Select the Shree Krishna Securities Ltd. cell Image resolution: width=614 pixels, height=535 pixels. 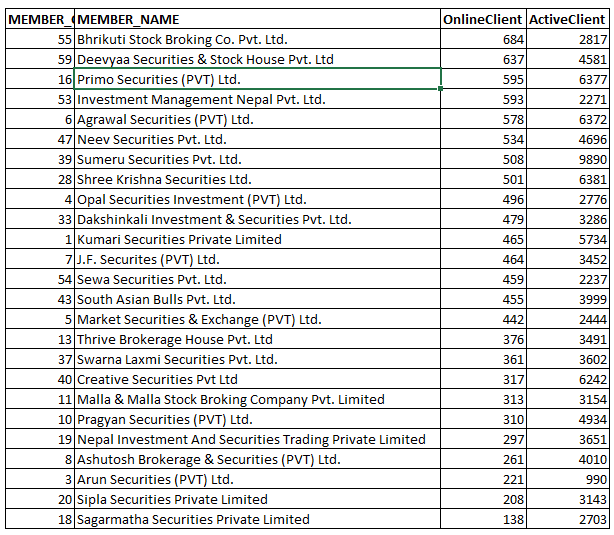click(x=257, y=179)
